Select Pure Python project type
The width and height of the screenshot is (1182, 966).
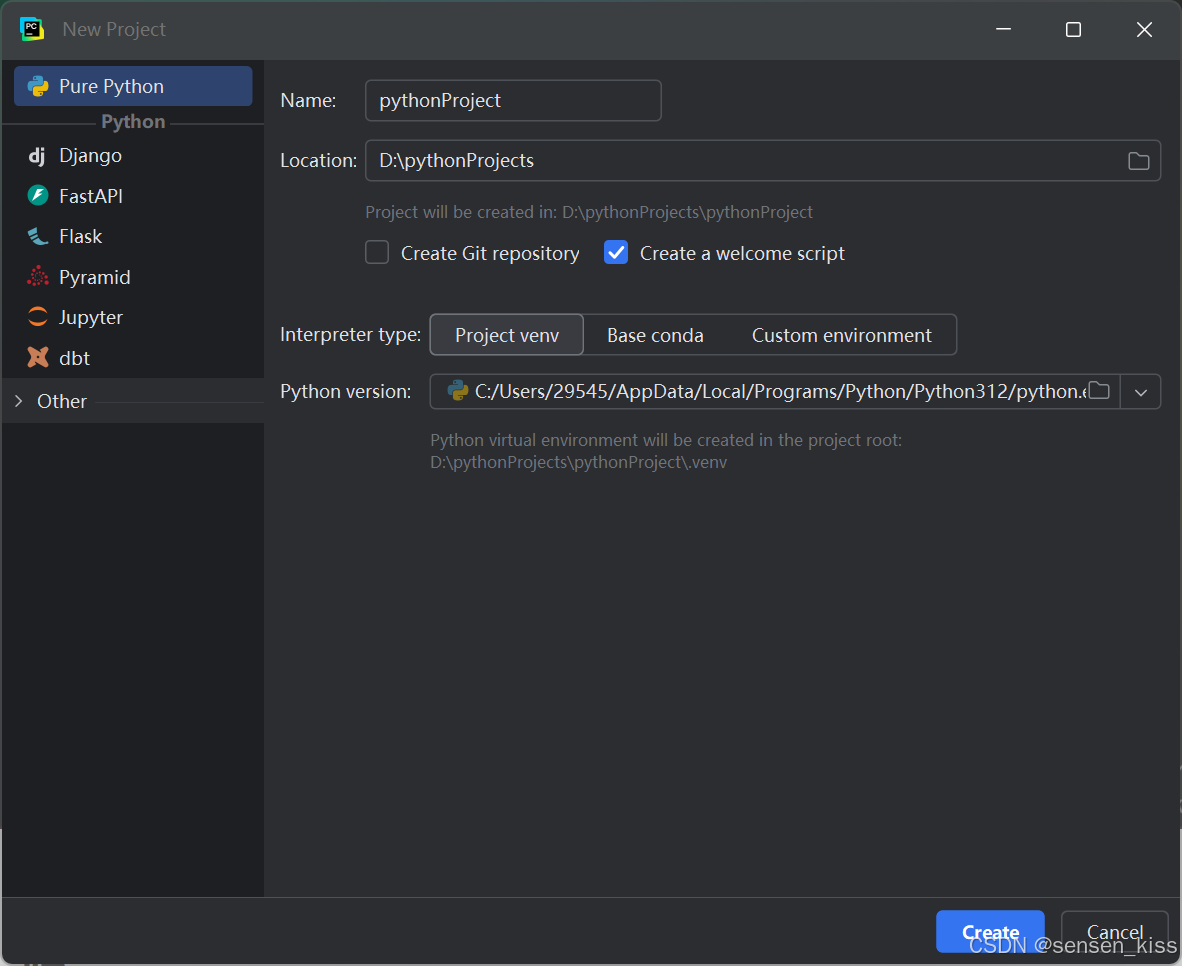click(133, 86)
